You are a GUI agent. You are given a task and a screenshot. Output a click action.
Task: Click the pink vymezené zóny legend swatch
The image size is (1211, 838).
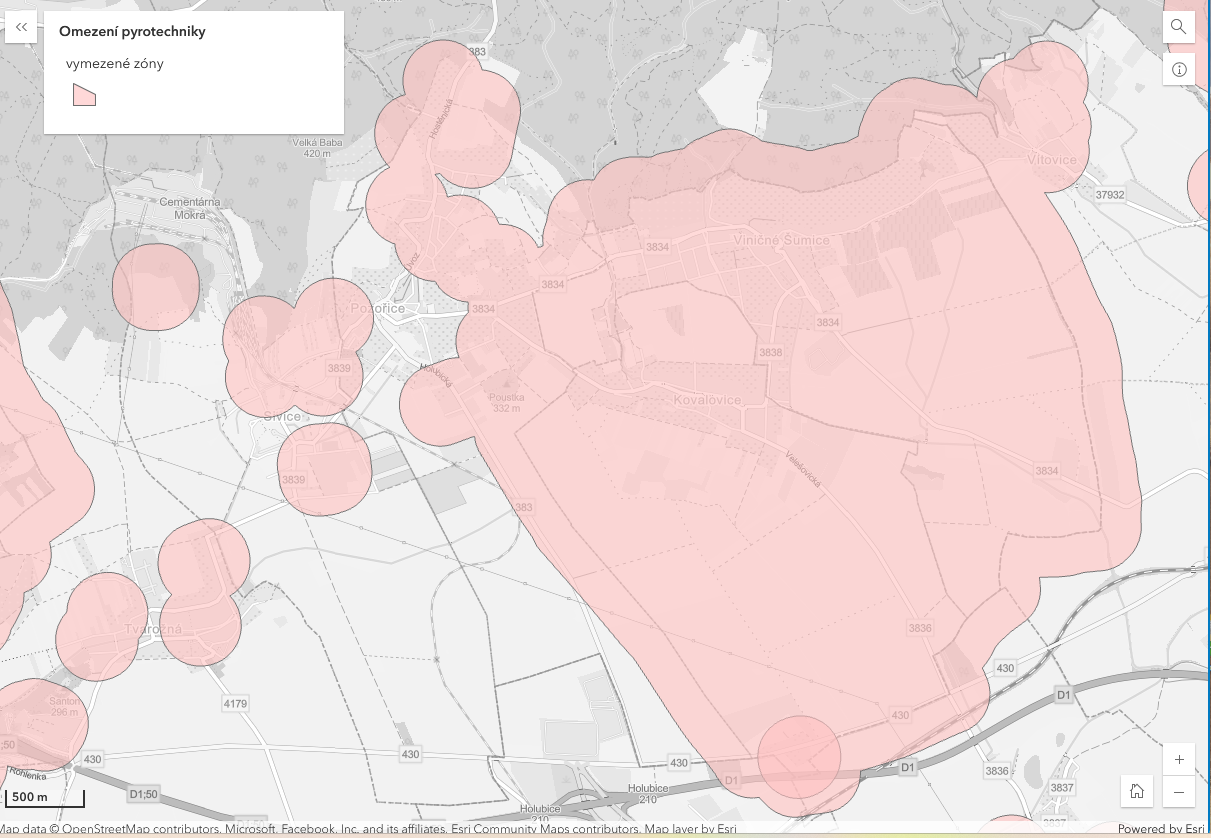83,95
